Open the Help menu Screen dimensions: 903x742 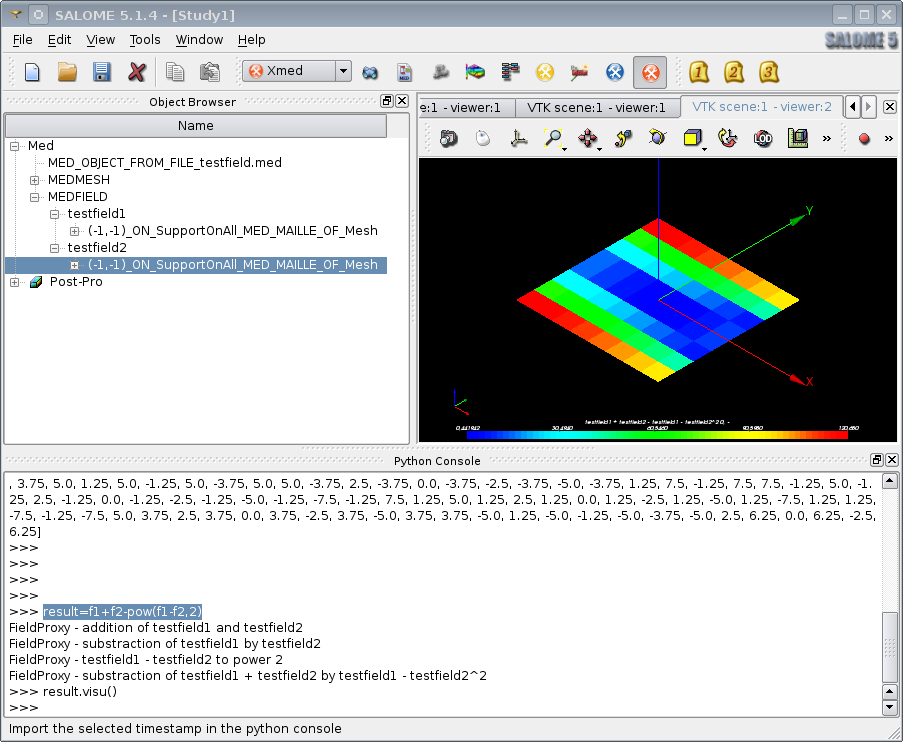tap(252, 40)
